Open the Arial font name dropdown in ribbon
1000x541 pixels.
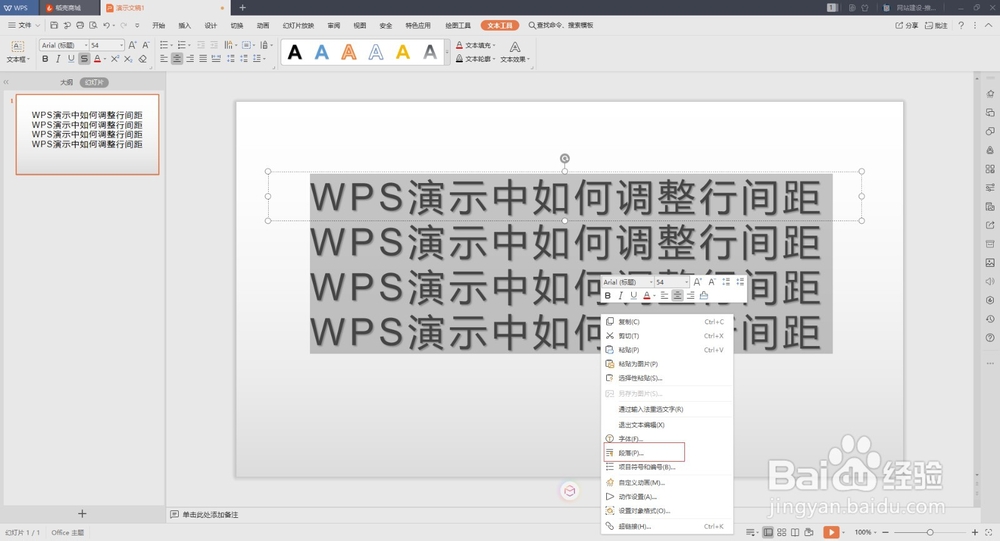tap(86, 45)
